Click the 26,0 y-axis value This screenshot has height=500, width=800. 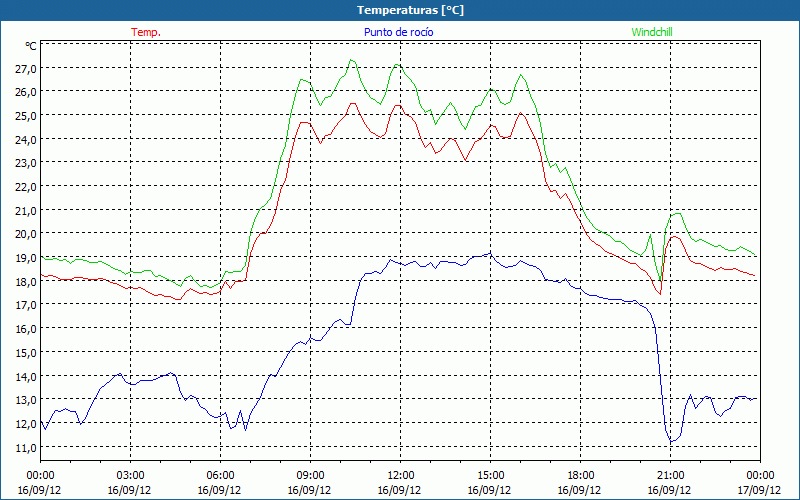[26, 92]
